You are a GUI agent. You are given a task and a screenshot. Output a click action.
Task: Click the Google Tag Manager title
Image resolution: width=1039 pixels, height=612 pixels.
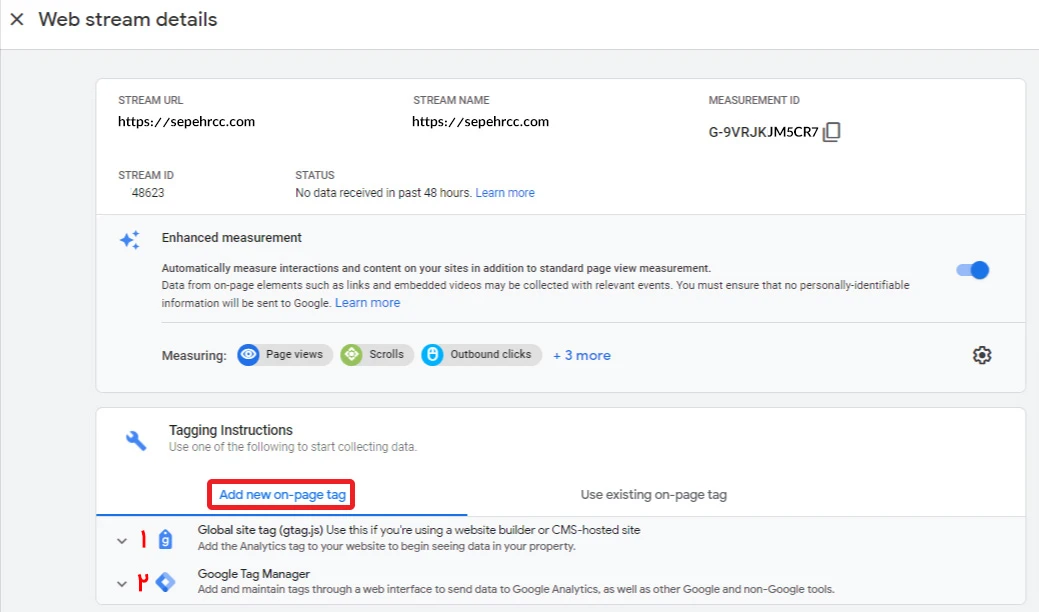(x=254, y=574)
